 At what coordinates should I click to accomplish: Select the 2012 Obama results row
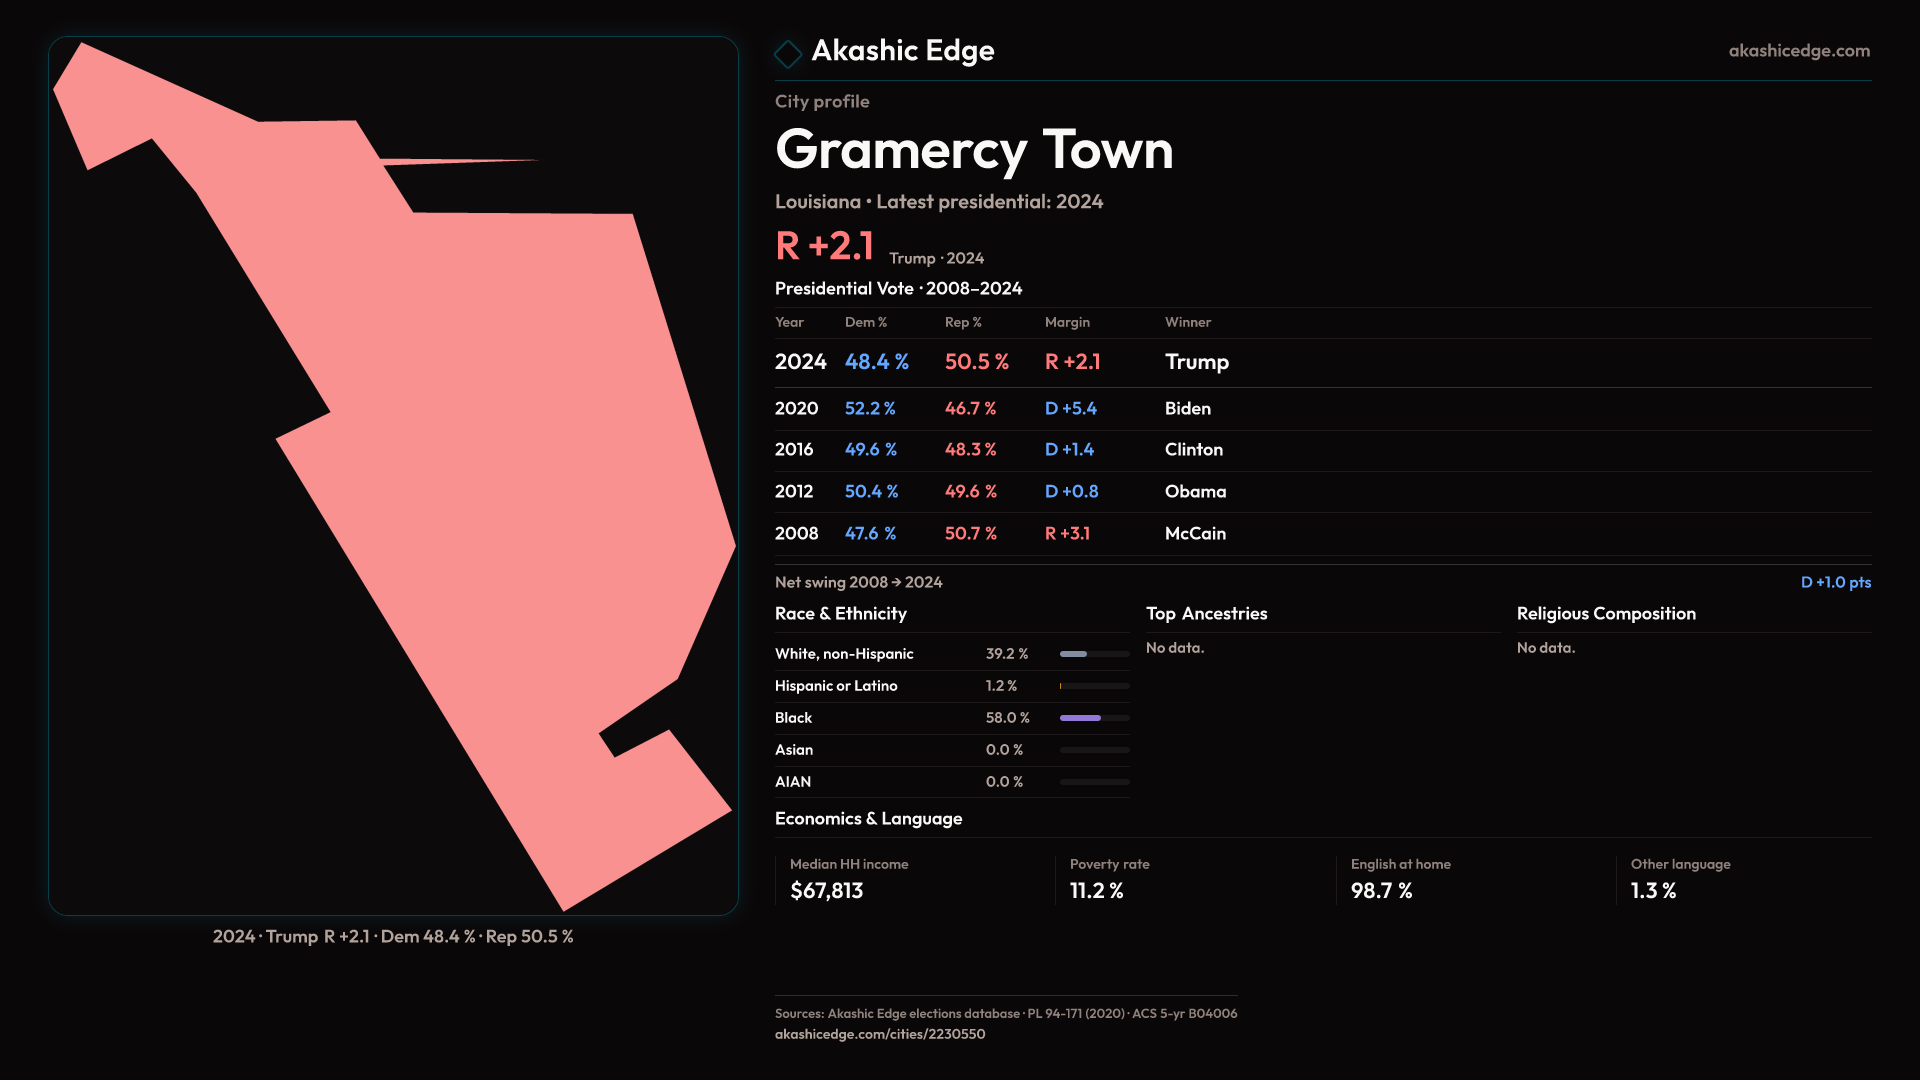(x=1000, y=492)
